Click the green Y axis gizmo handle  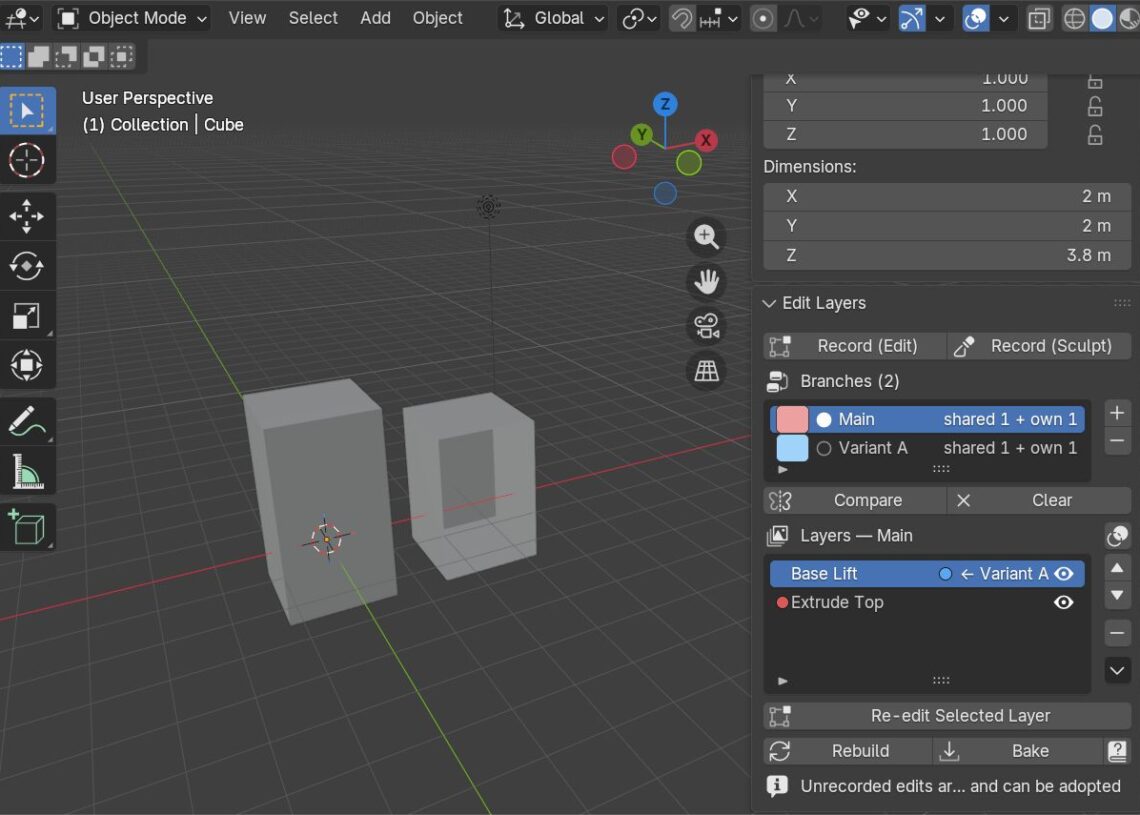(x=641, y=135)
